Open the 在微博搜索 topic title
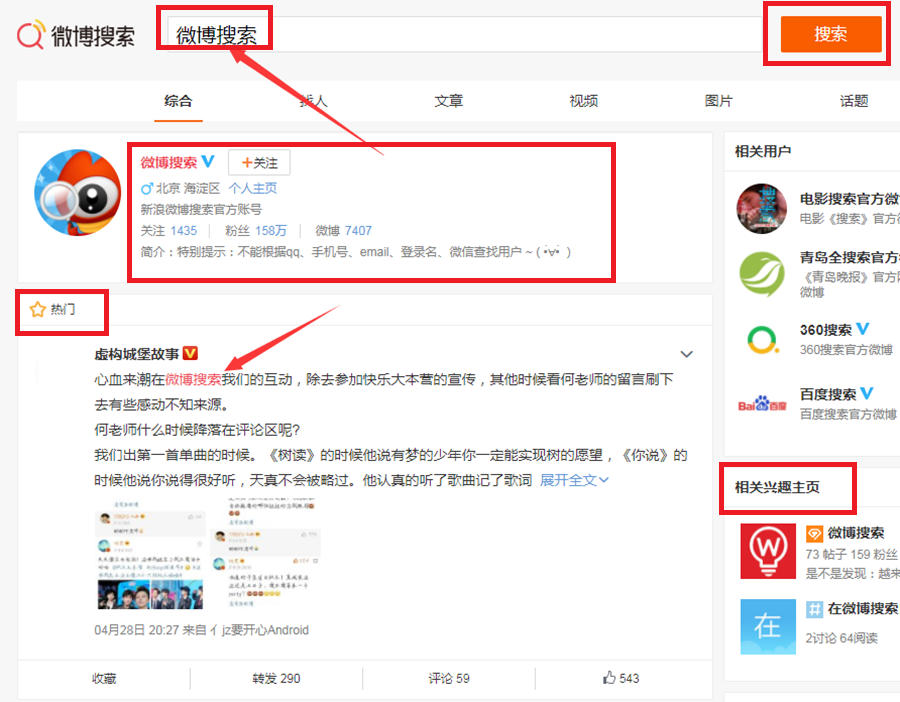The height and width of the screenshot is (702, 900). [x=863, y=608]
